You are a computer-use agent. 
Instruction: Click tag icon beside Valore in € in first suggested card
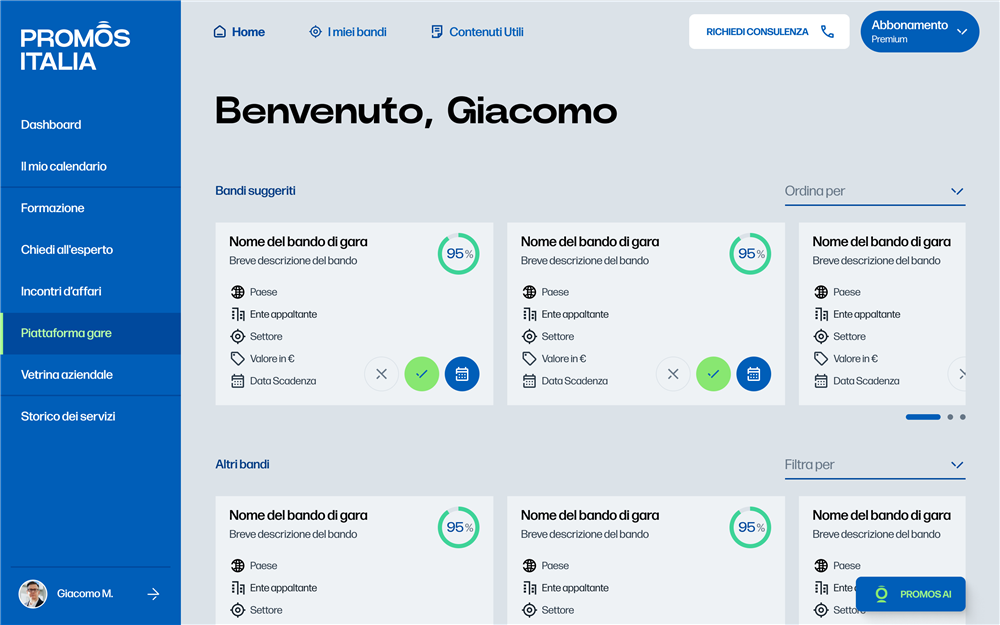click(x=237, y=358)
